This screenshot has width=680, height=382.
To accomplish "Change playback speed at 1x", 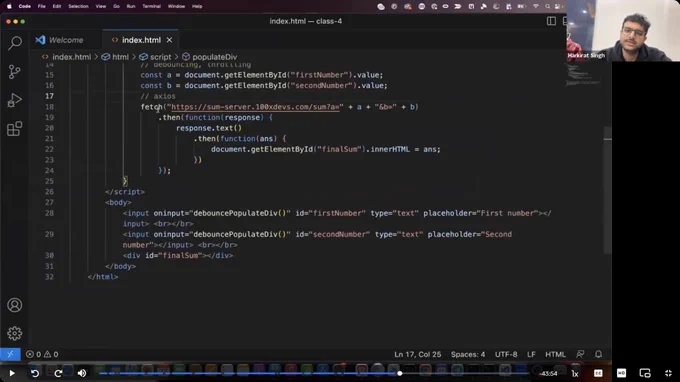I will (575, 373).
